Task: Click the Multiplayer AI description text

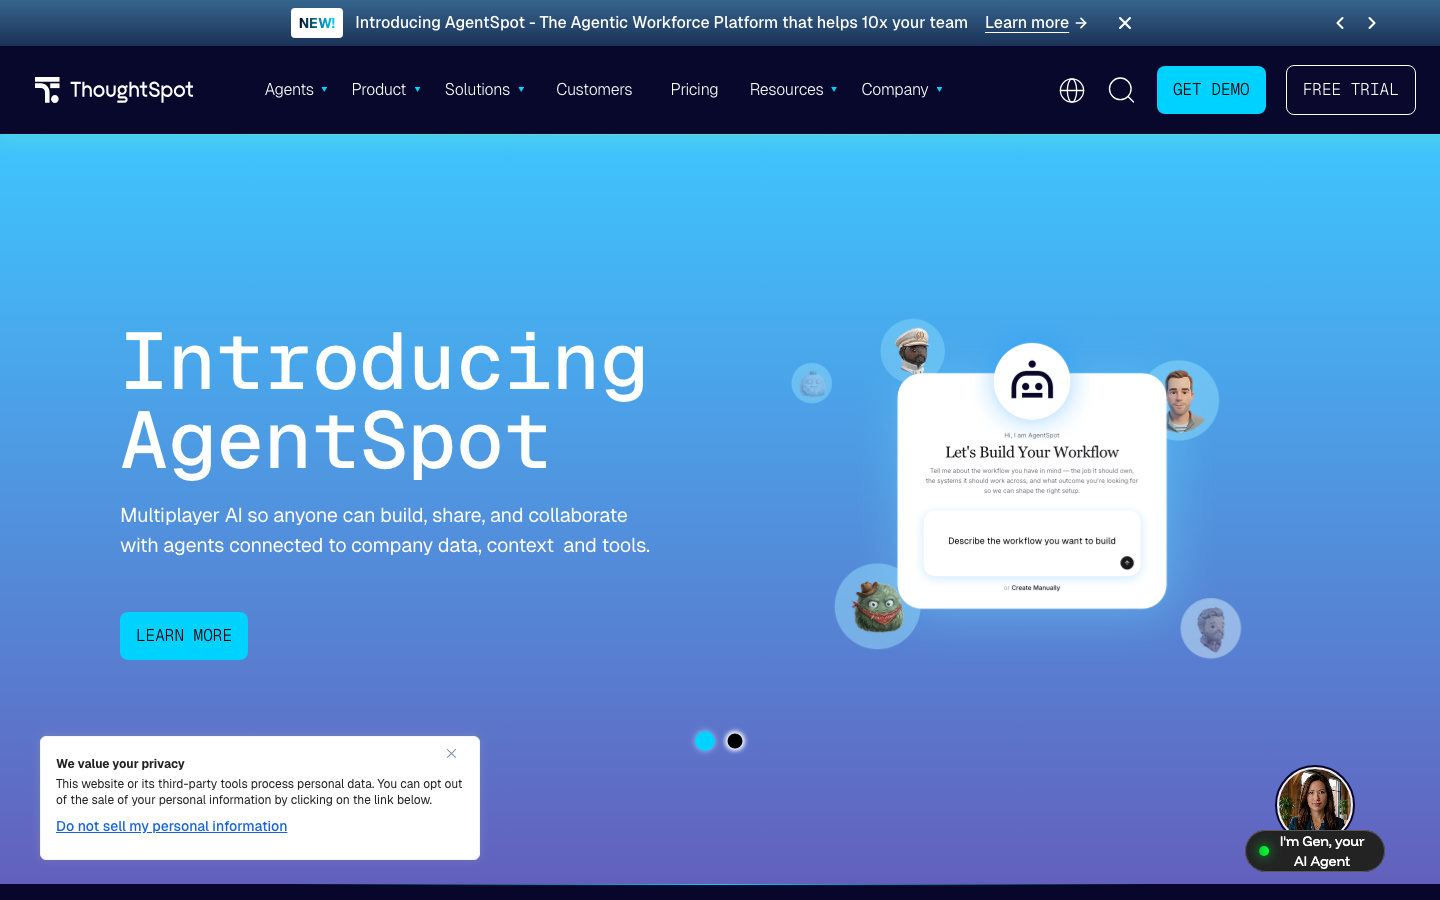Action: click(x=385, y=530)
